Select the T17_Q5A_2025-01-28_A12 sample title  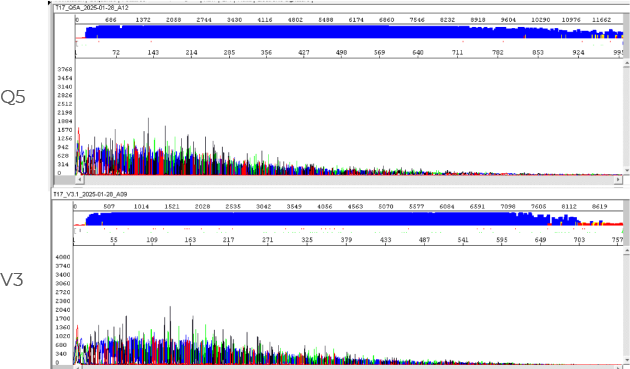click(x=92, y=8)
